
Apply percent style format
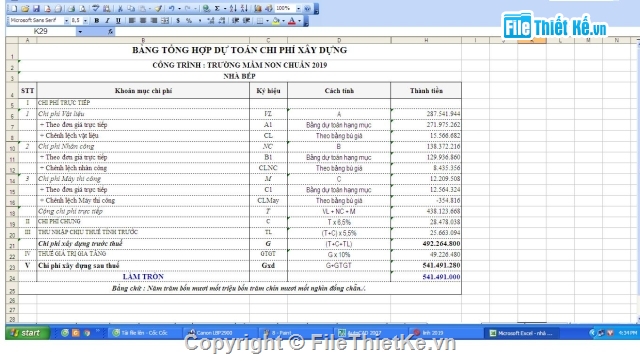click(x=189, y=20)
